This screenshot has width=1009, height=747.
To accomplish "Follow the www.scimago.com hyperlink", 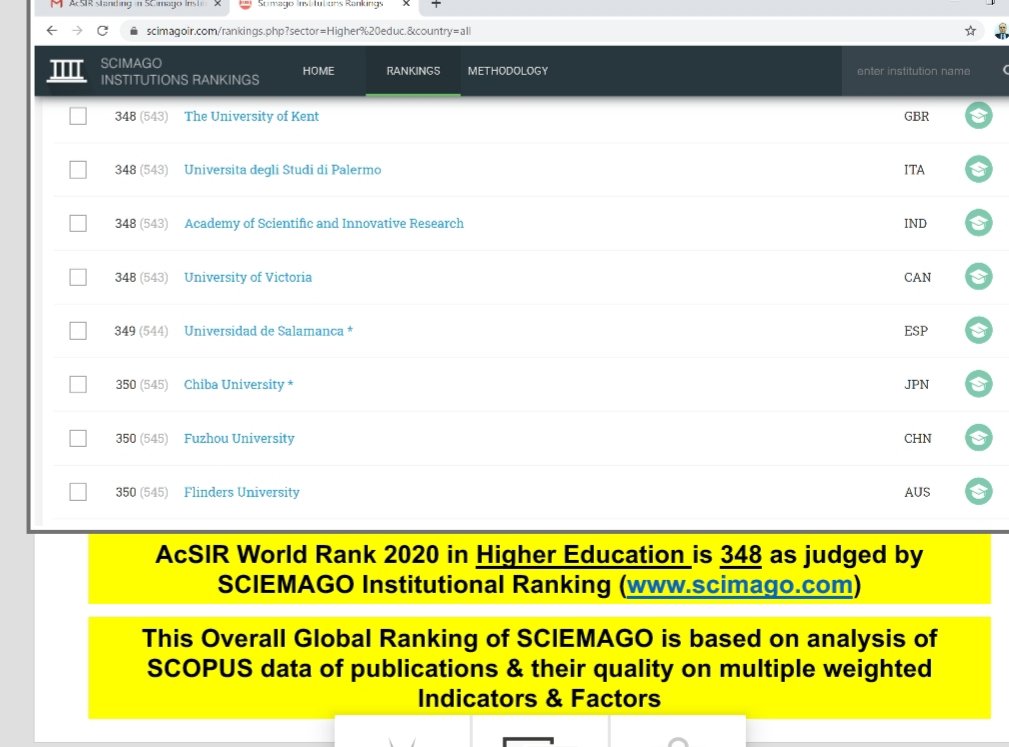I will pos(739,585).
